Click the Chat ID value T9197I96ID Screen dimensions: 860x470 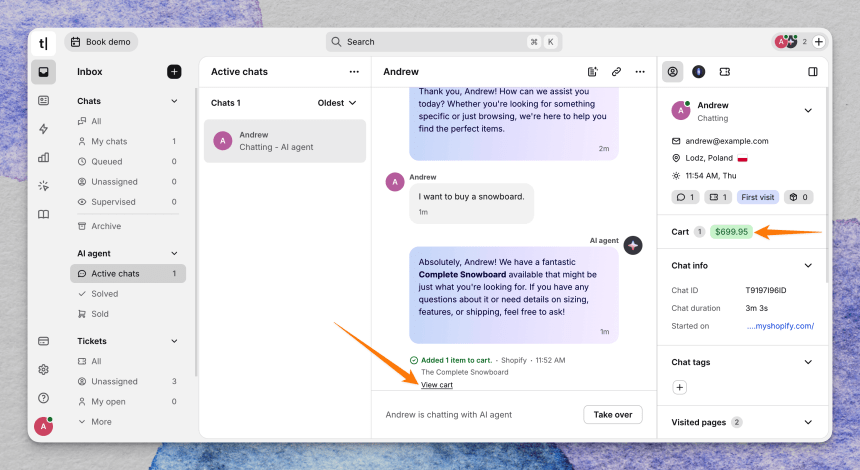(766, 291)
